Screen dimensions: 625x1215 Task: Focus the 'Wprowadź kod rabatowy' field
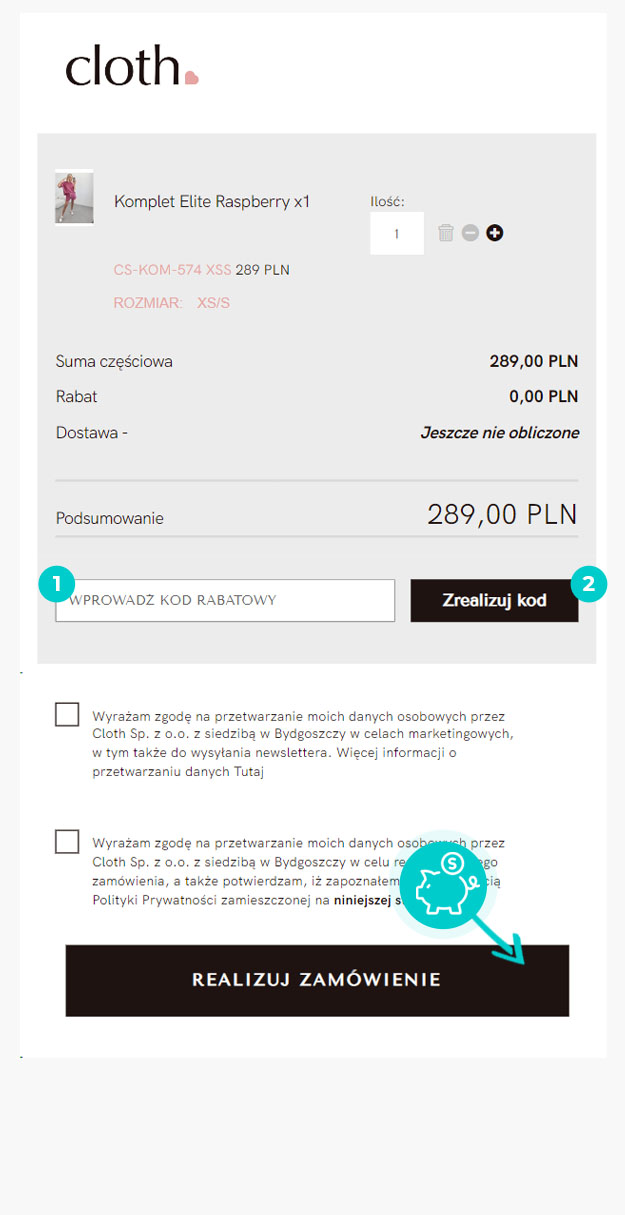pos(225,600)
